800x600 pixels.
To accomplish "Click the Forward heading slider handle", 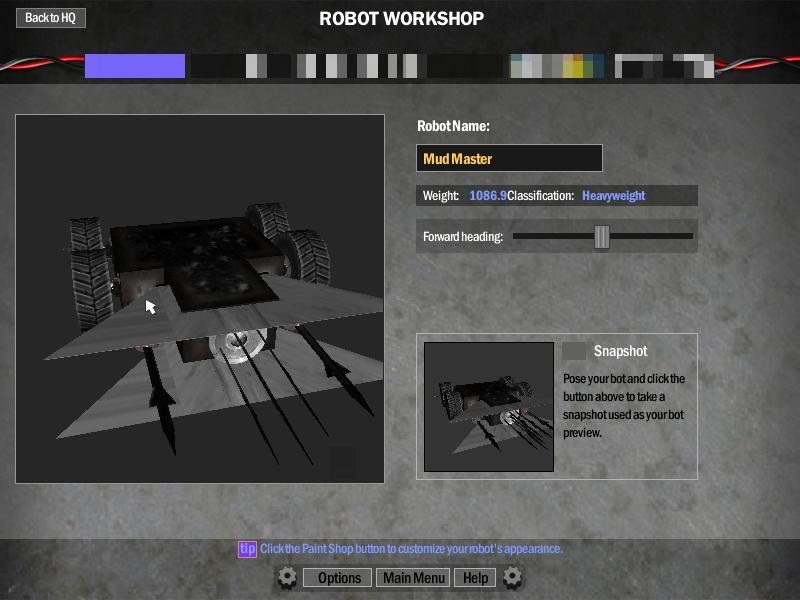I will (602, 236).
